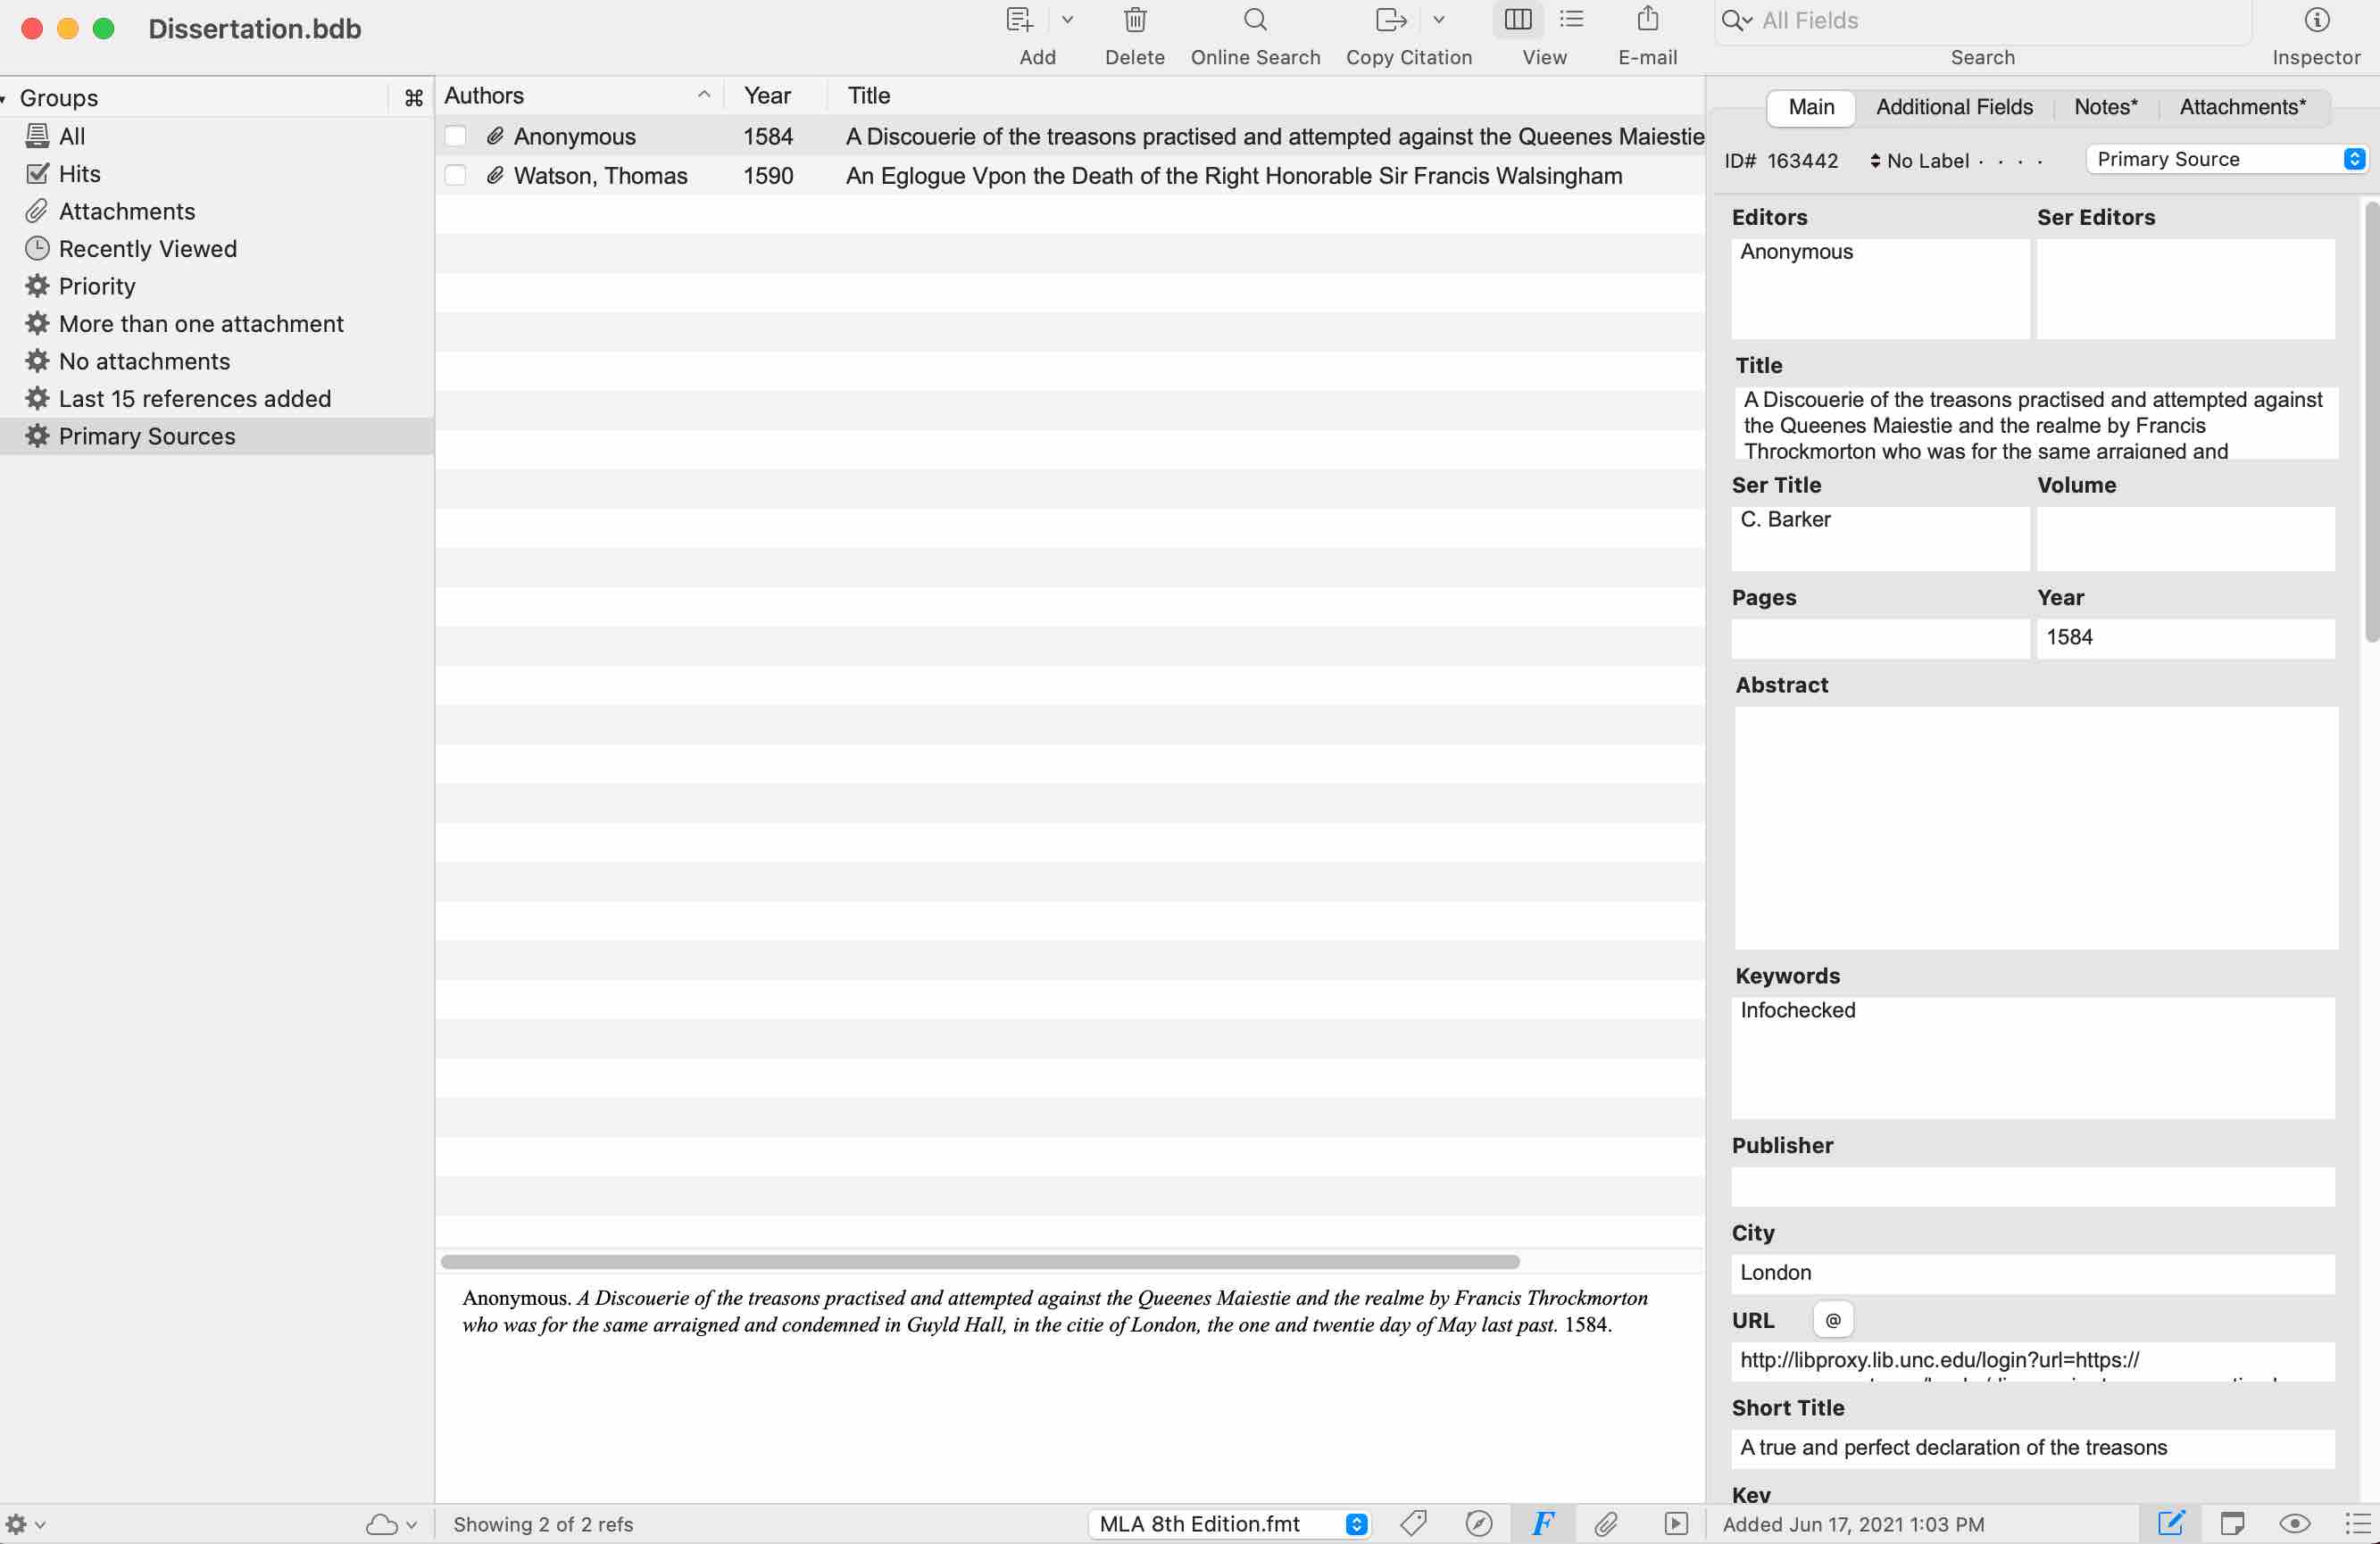
Task: Click the Main tab in inspector
Action: pos(1811,108)
